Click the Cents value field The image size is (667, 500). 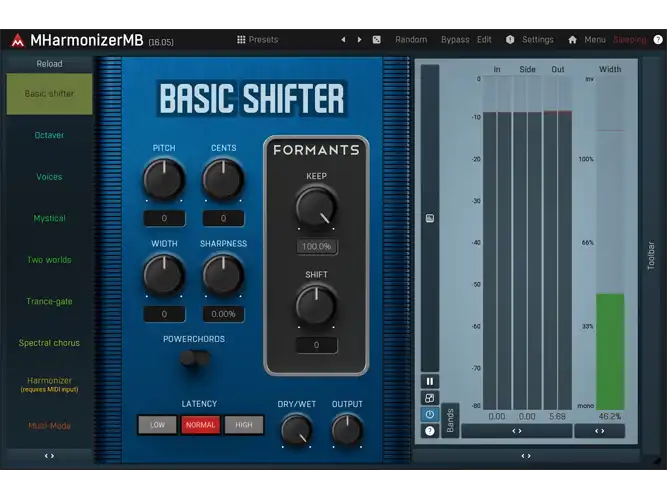(x=223, y=218)
